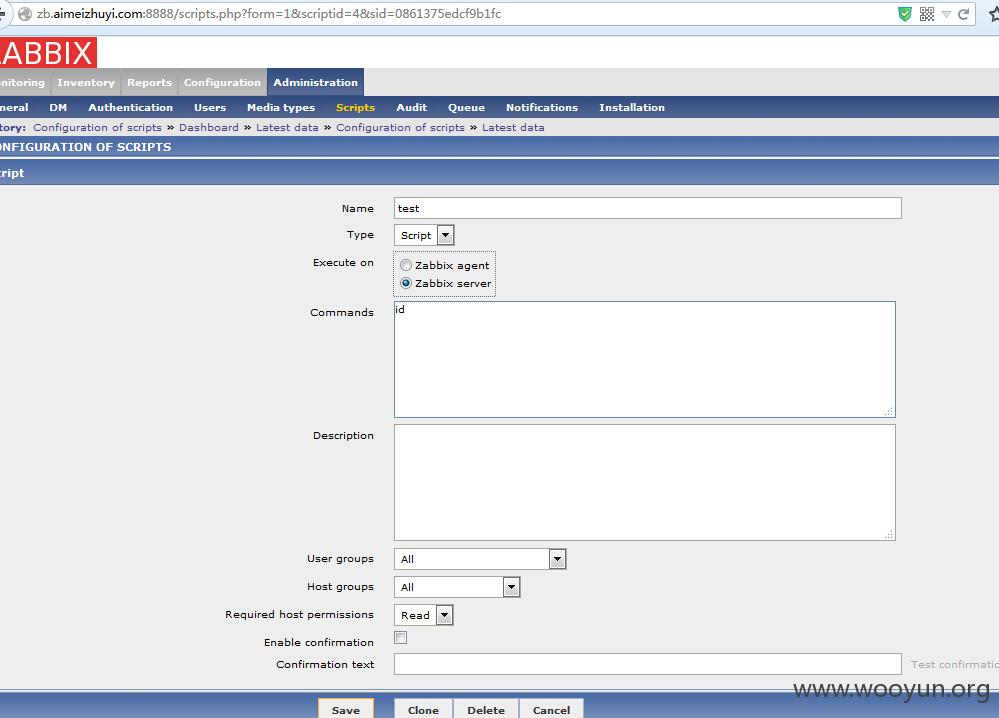This screenshot has height=718, width=999.
Task: Go to DM submenu
Action: point(58,107)
